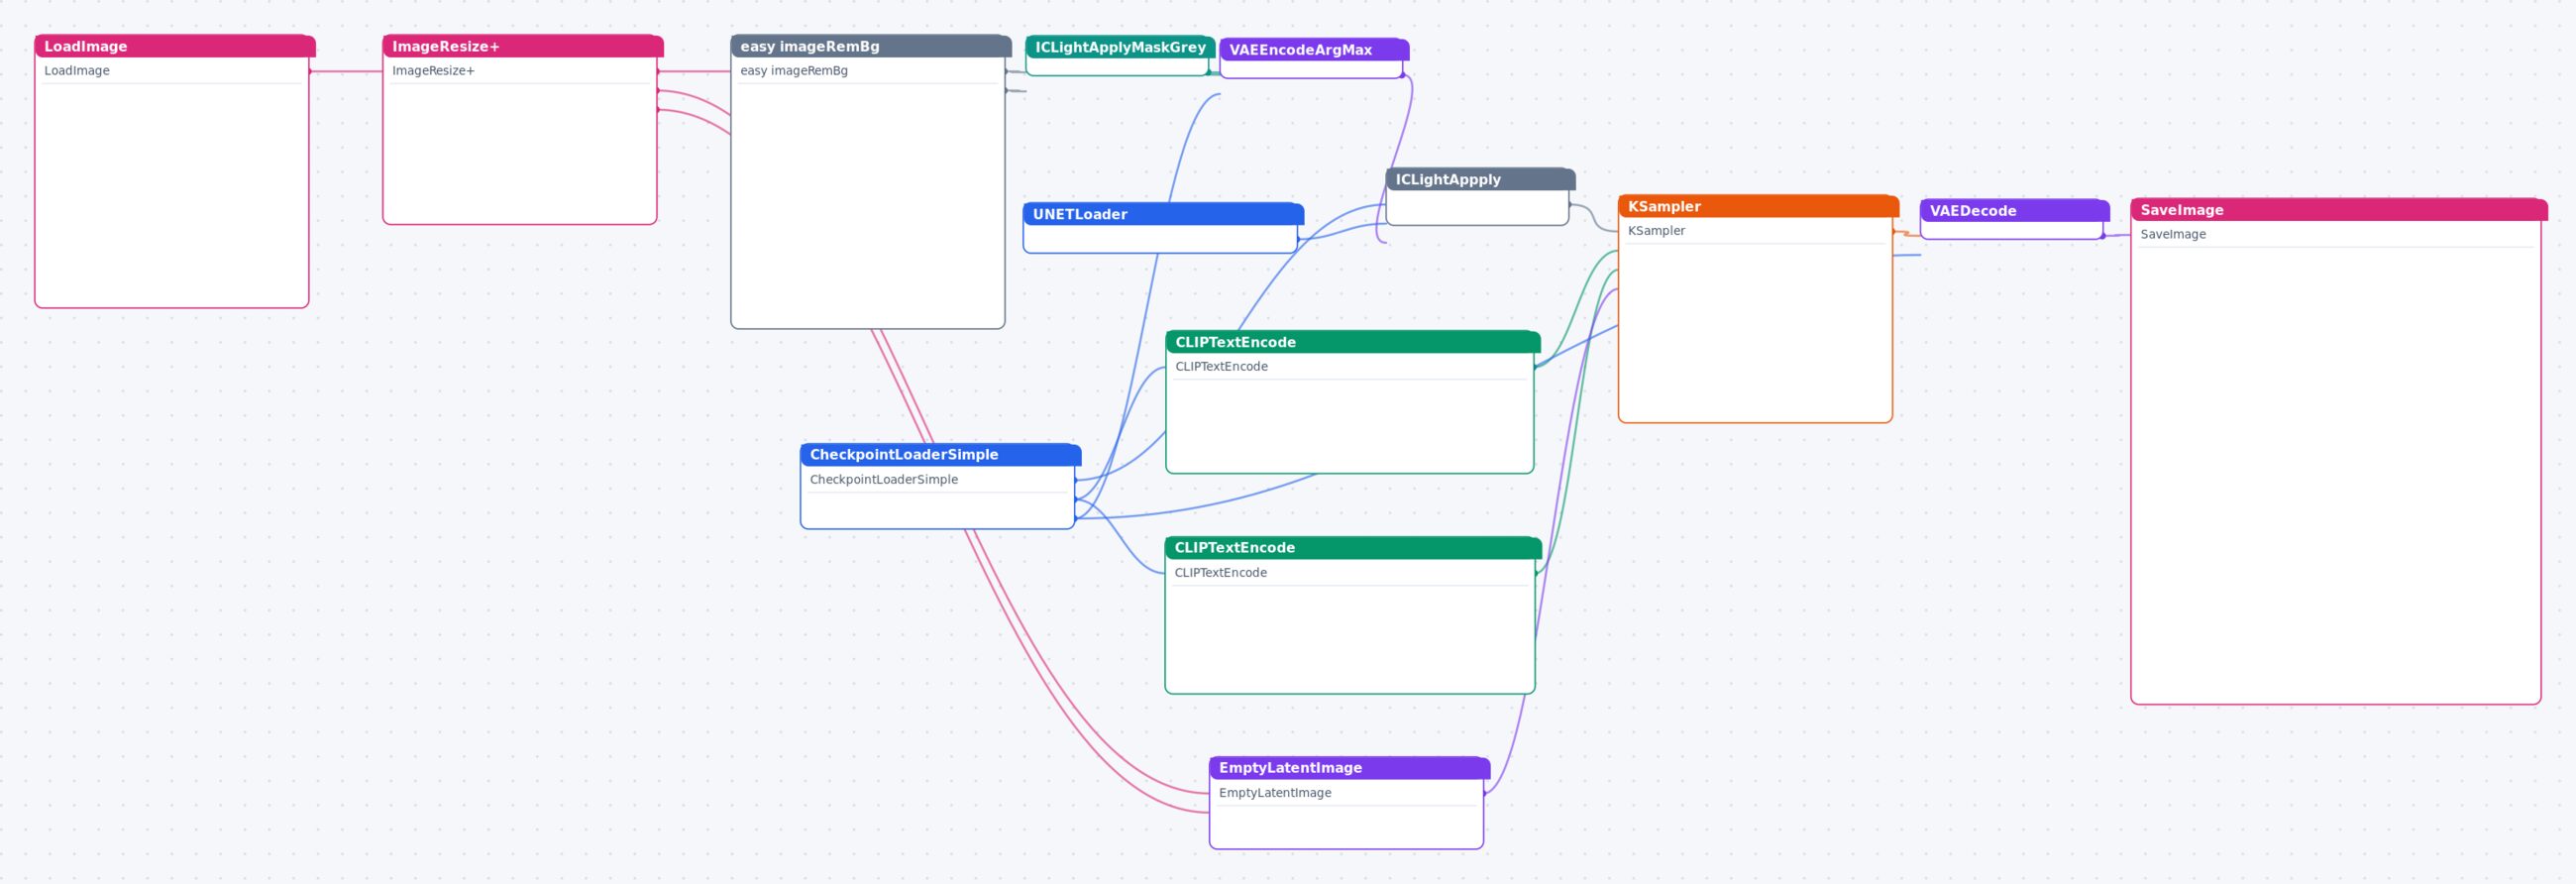Click the easy imageRemBg body label

[794, 71]
